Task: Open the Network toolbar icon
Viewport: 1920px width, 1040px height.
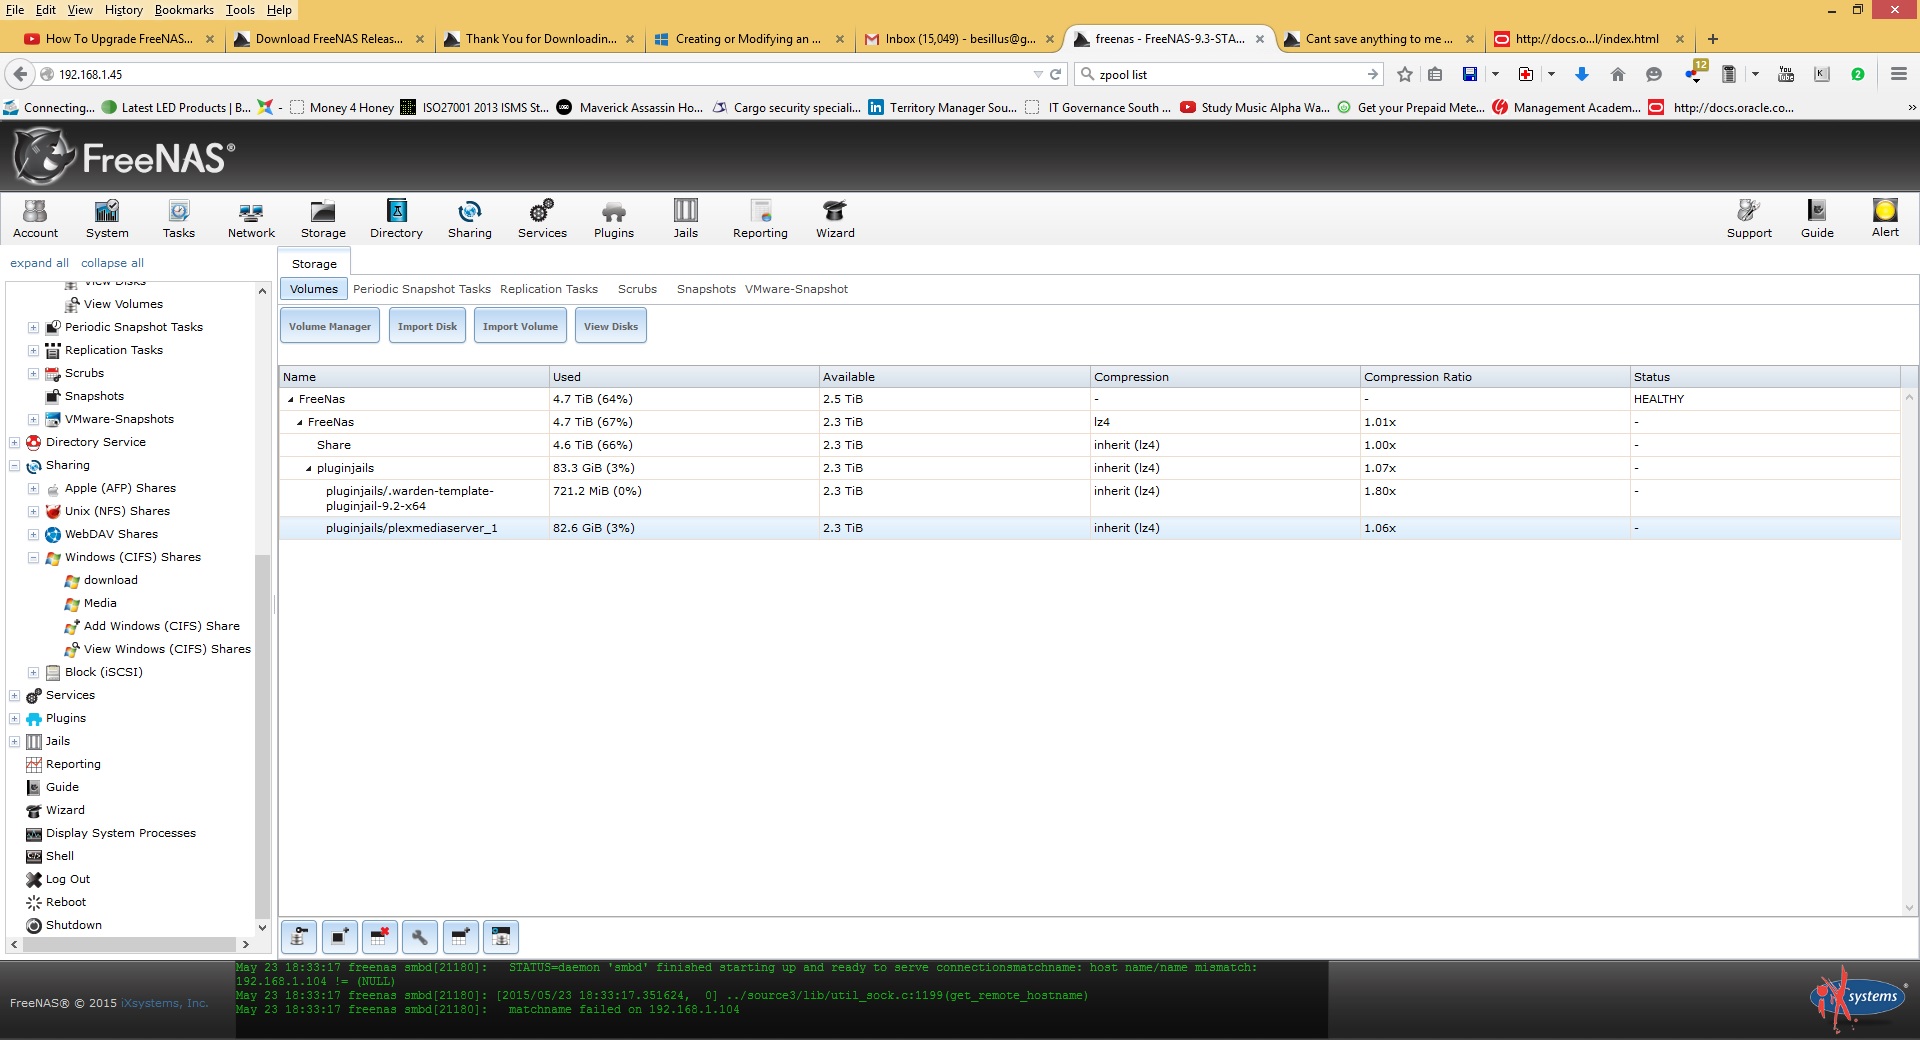Action: pos(251,218)
